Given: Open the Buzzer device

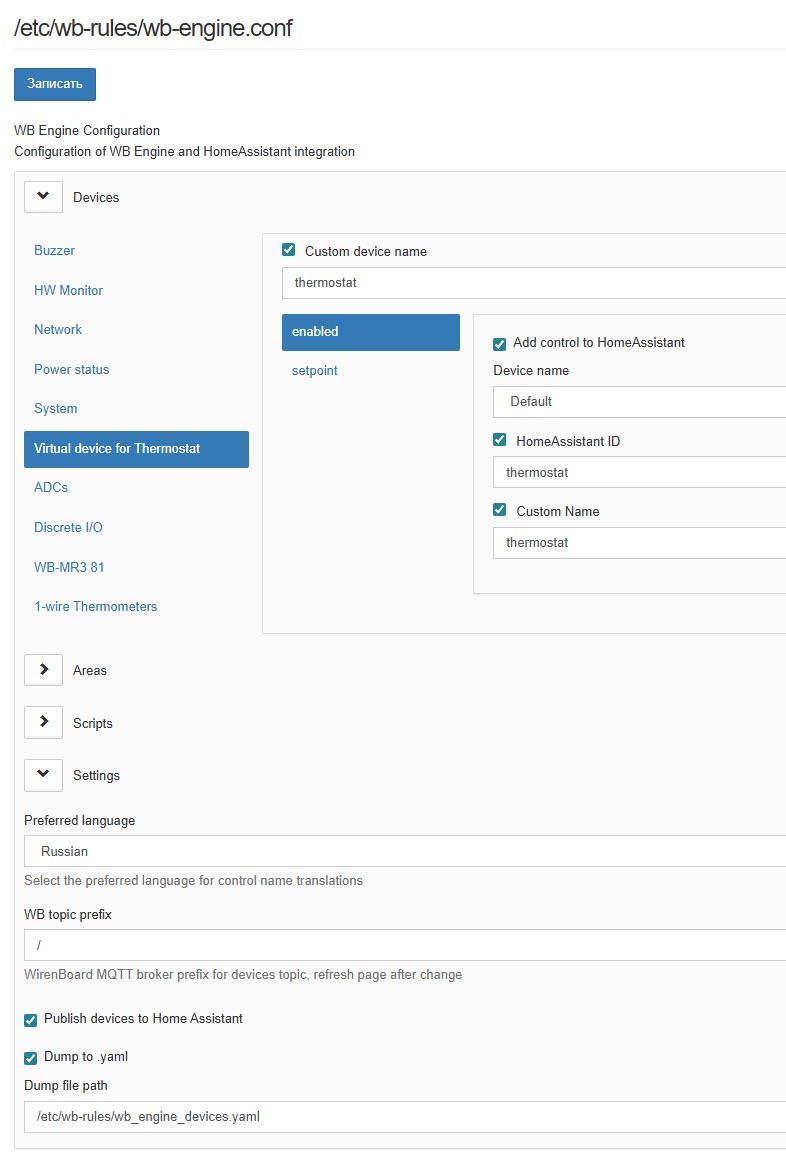Looking at the screenshot, I should coord(54,250).
